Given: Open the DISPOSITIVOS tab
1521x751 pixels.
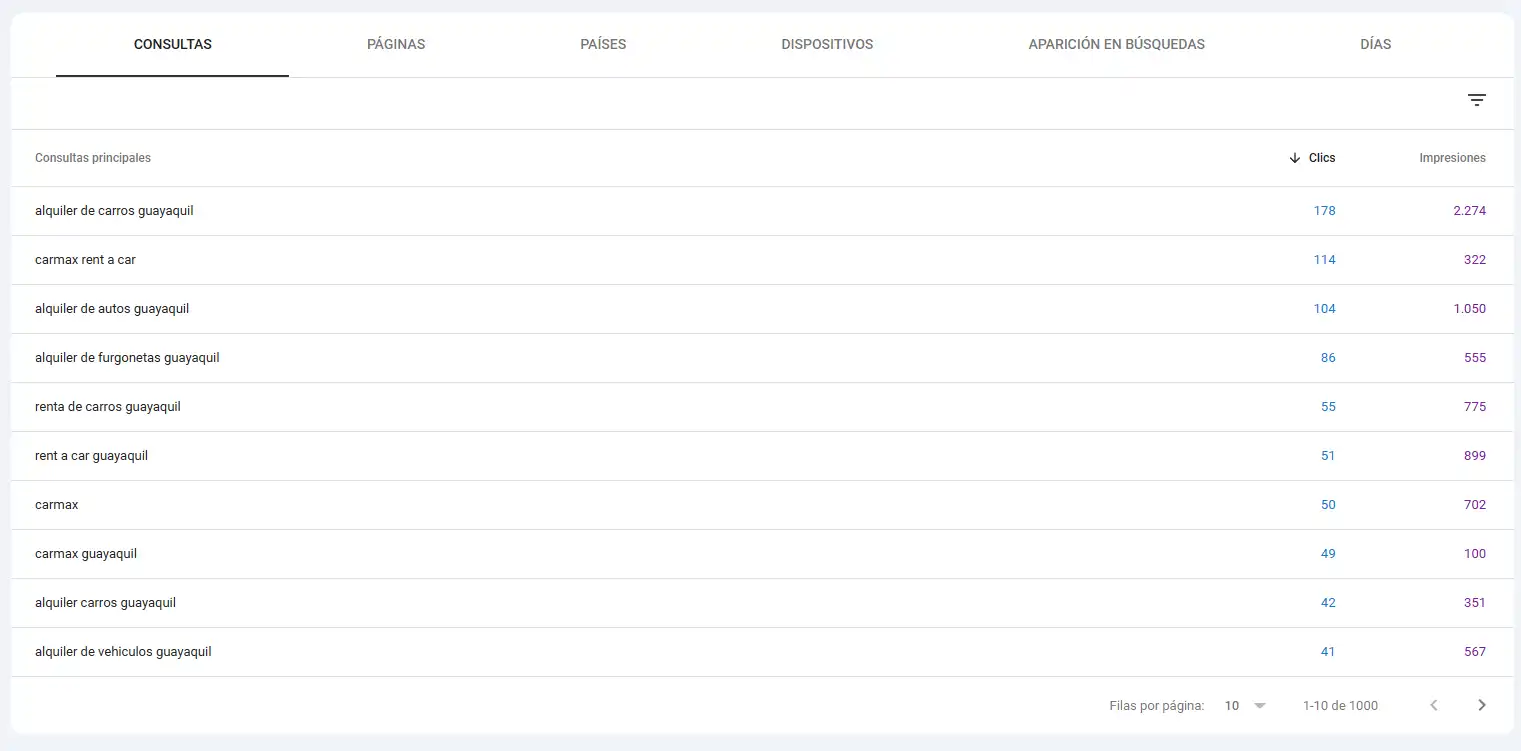Looking at the screenshot, I should pos(827,45).
